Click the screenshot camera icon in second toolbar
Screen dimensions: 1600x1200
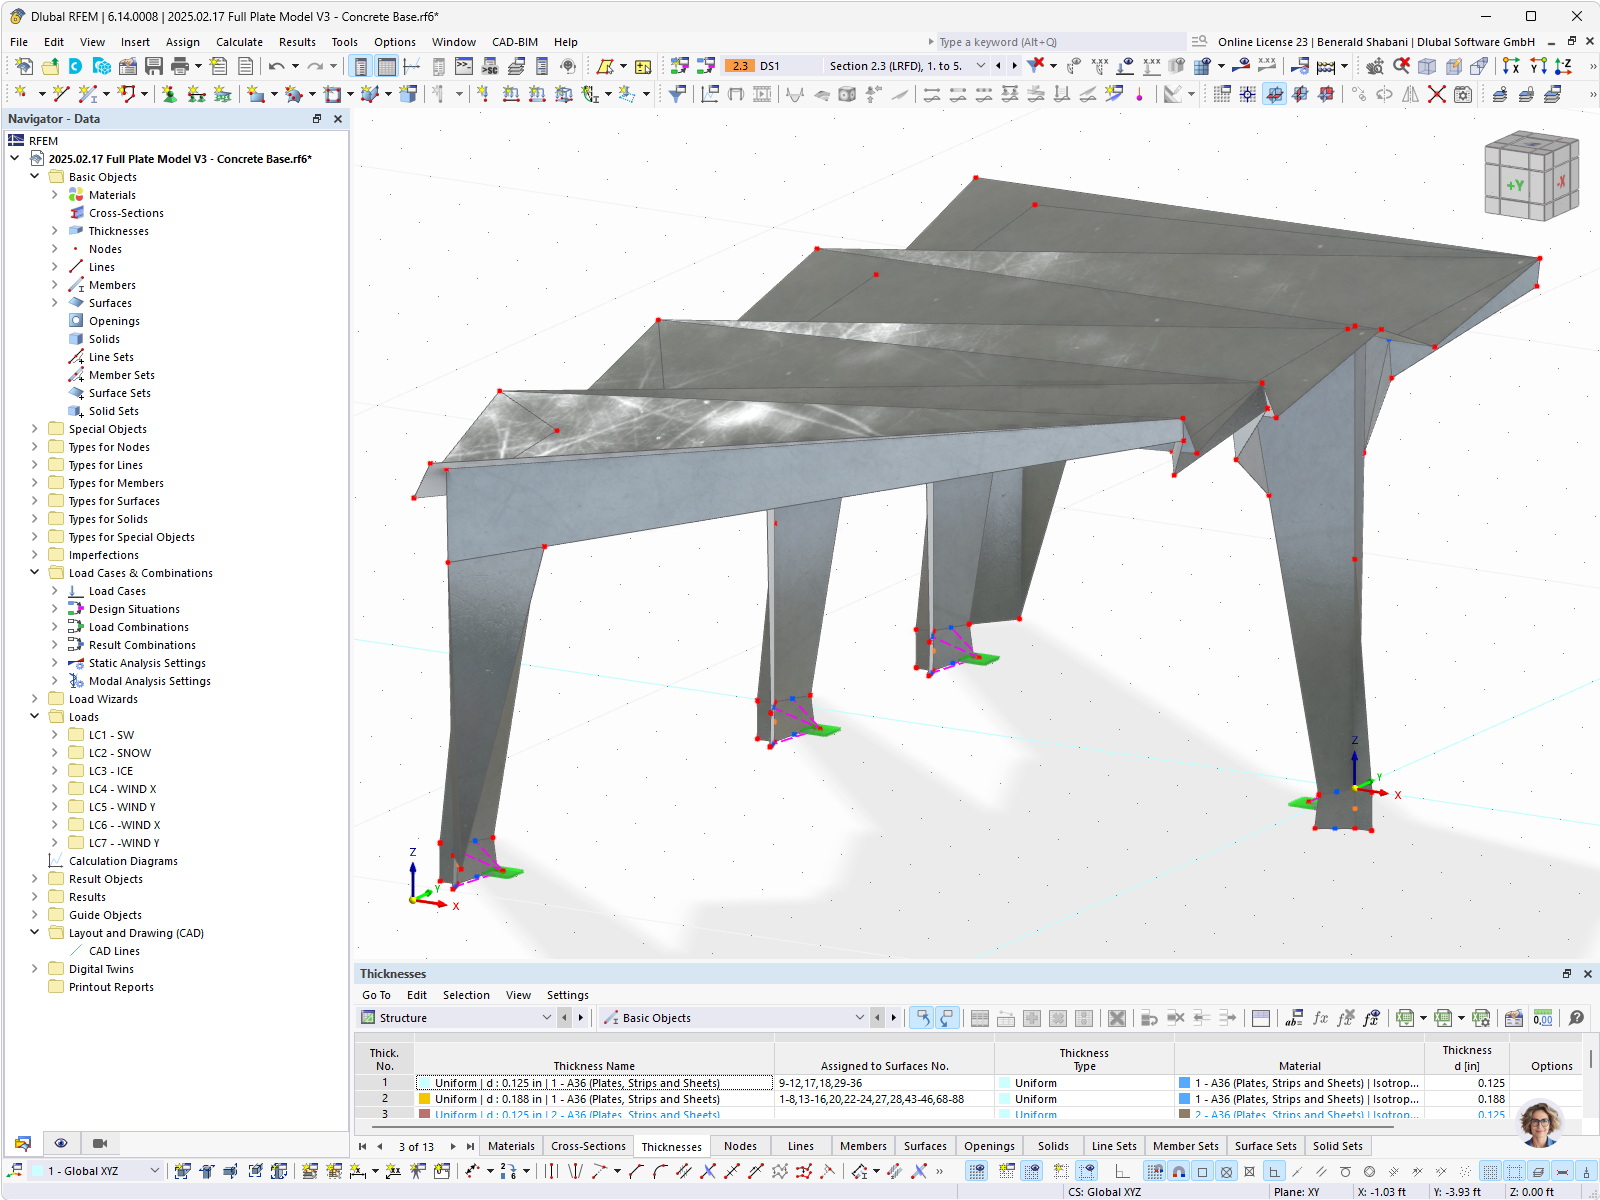tap(1463, 94)
